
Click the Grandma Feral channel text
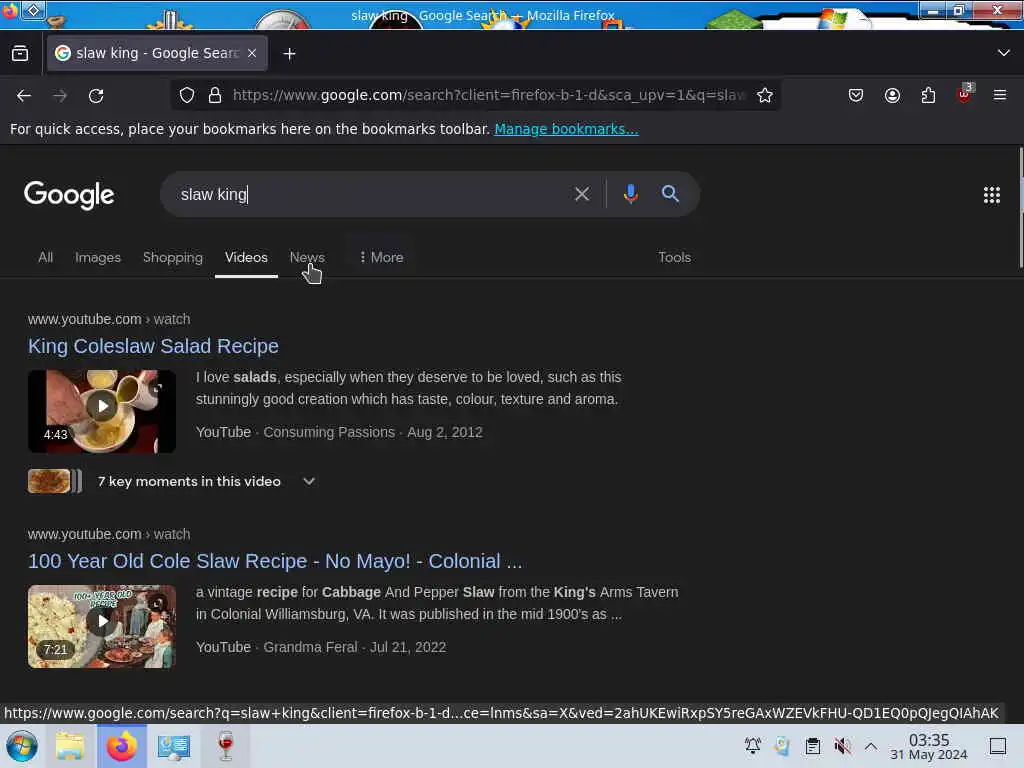(310, 647)
